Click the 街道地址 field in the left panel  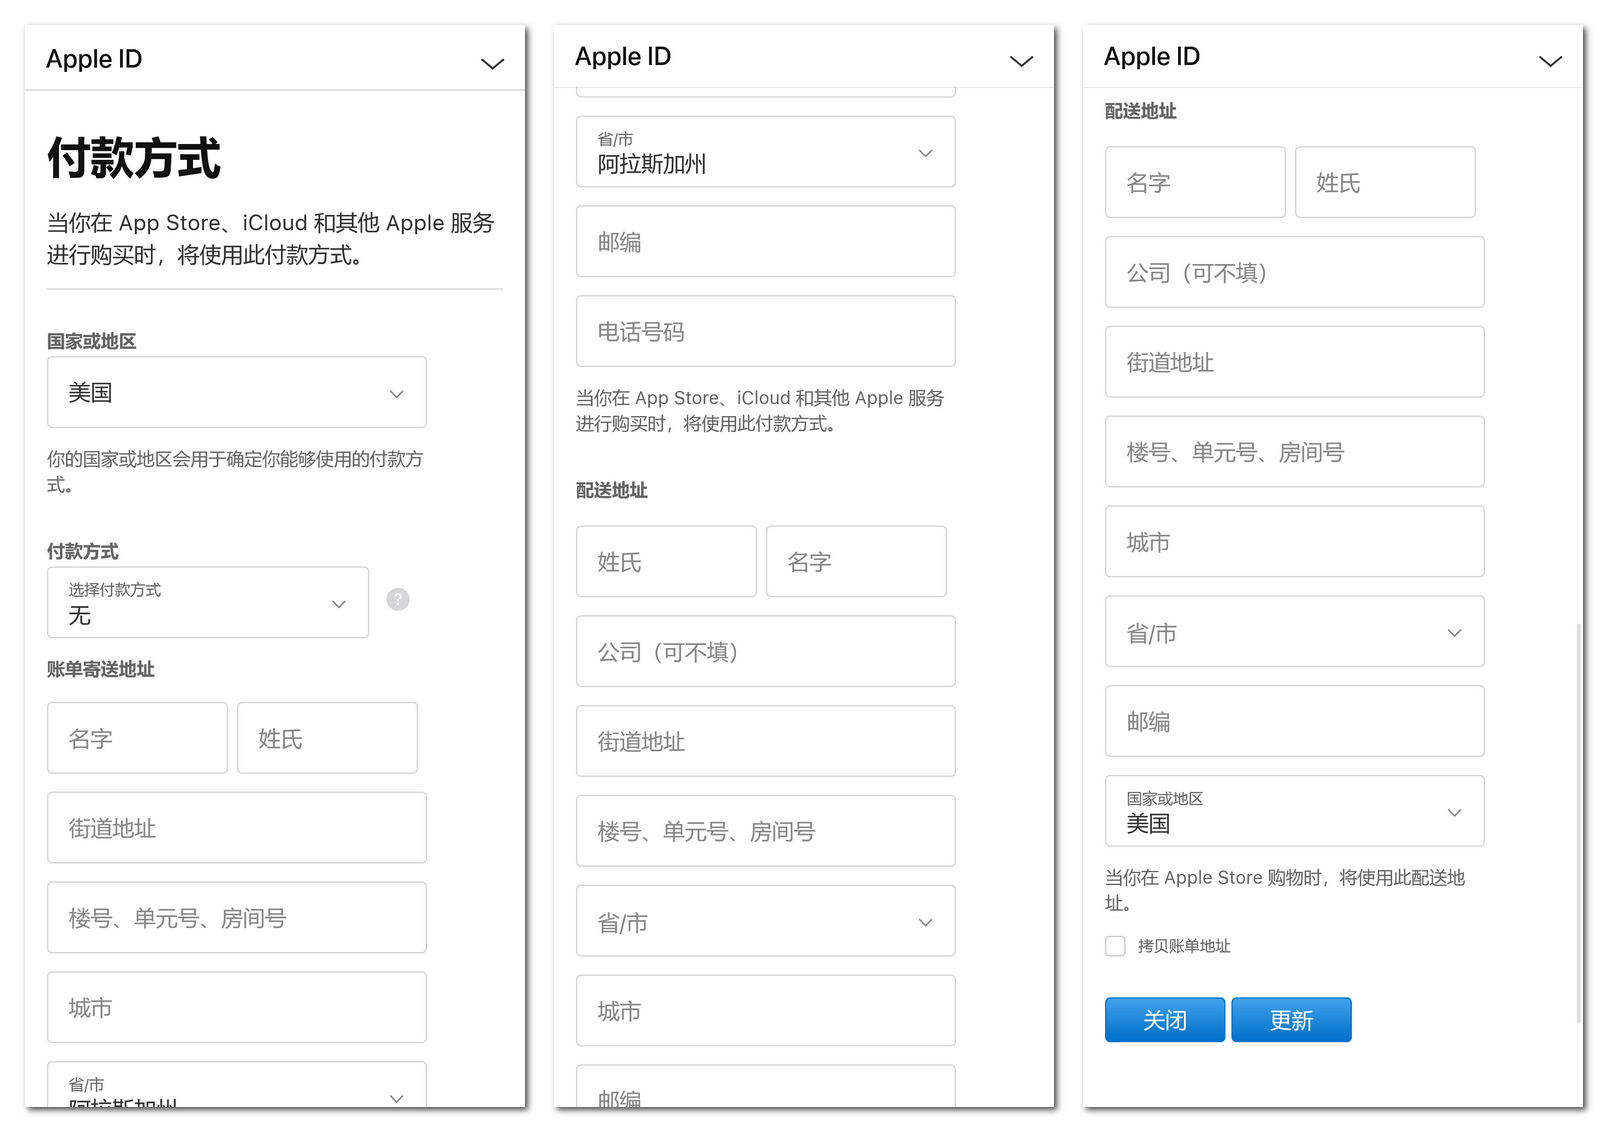pyautogui.click(x=237, y=828)
